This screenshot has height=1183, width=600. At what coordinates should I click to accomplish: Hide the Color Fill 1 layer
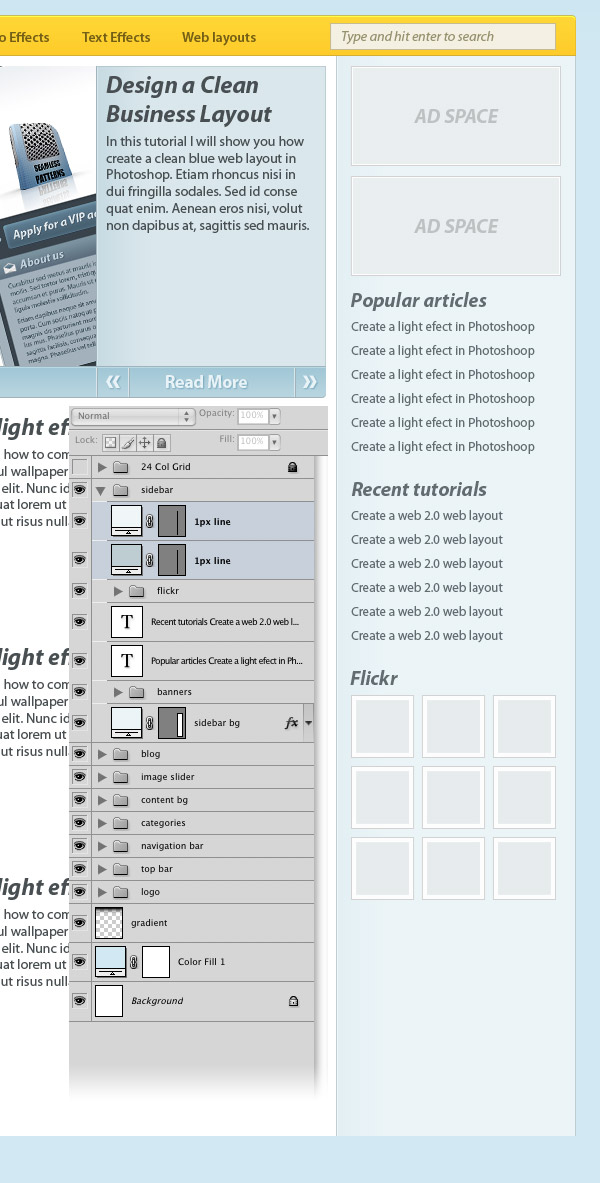click(79, 962)
